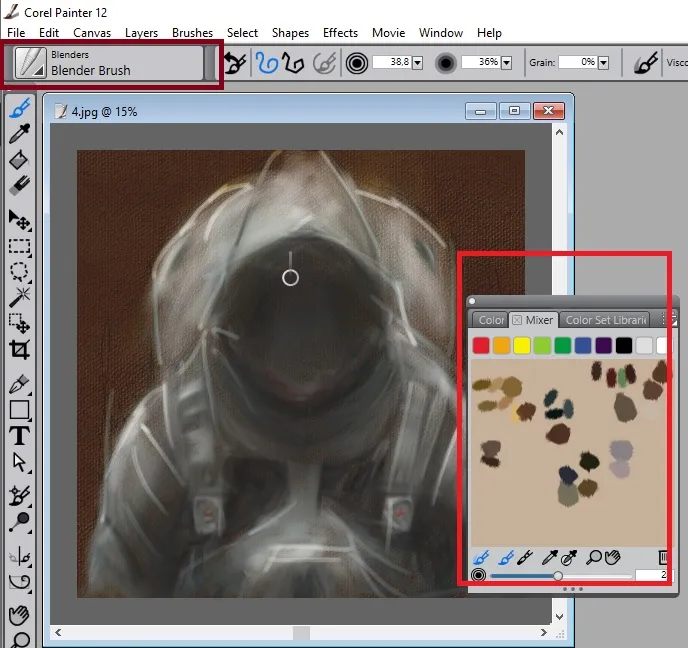Select the Cloner tool
The width and height of the screenshot is (688, 648).
(x=19, y=496)
